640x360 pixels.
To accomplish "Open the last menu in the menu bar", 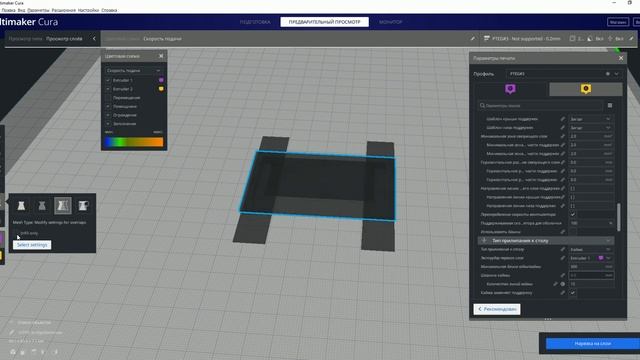I will point(109,10).
